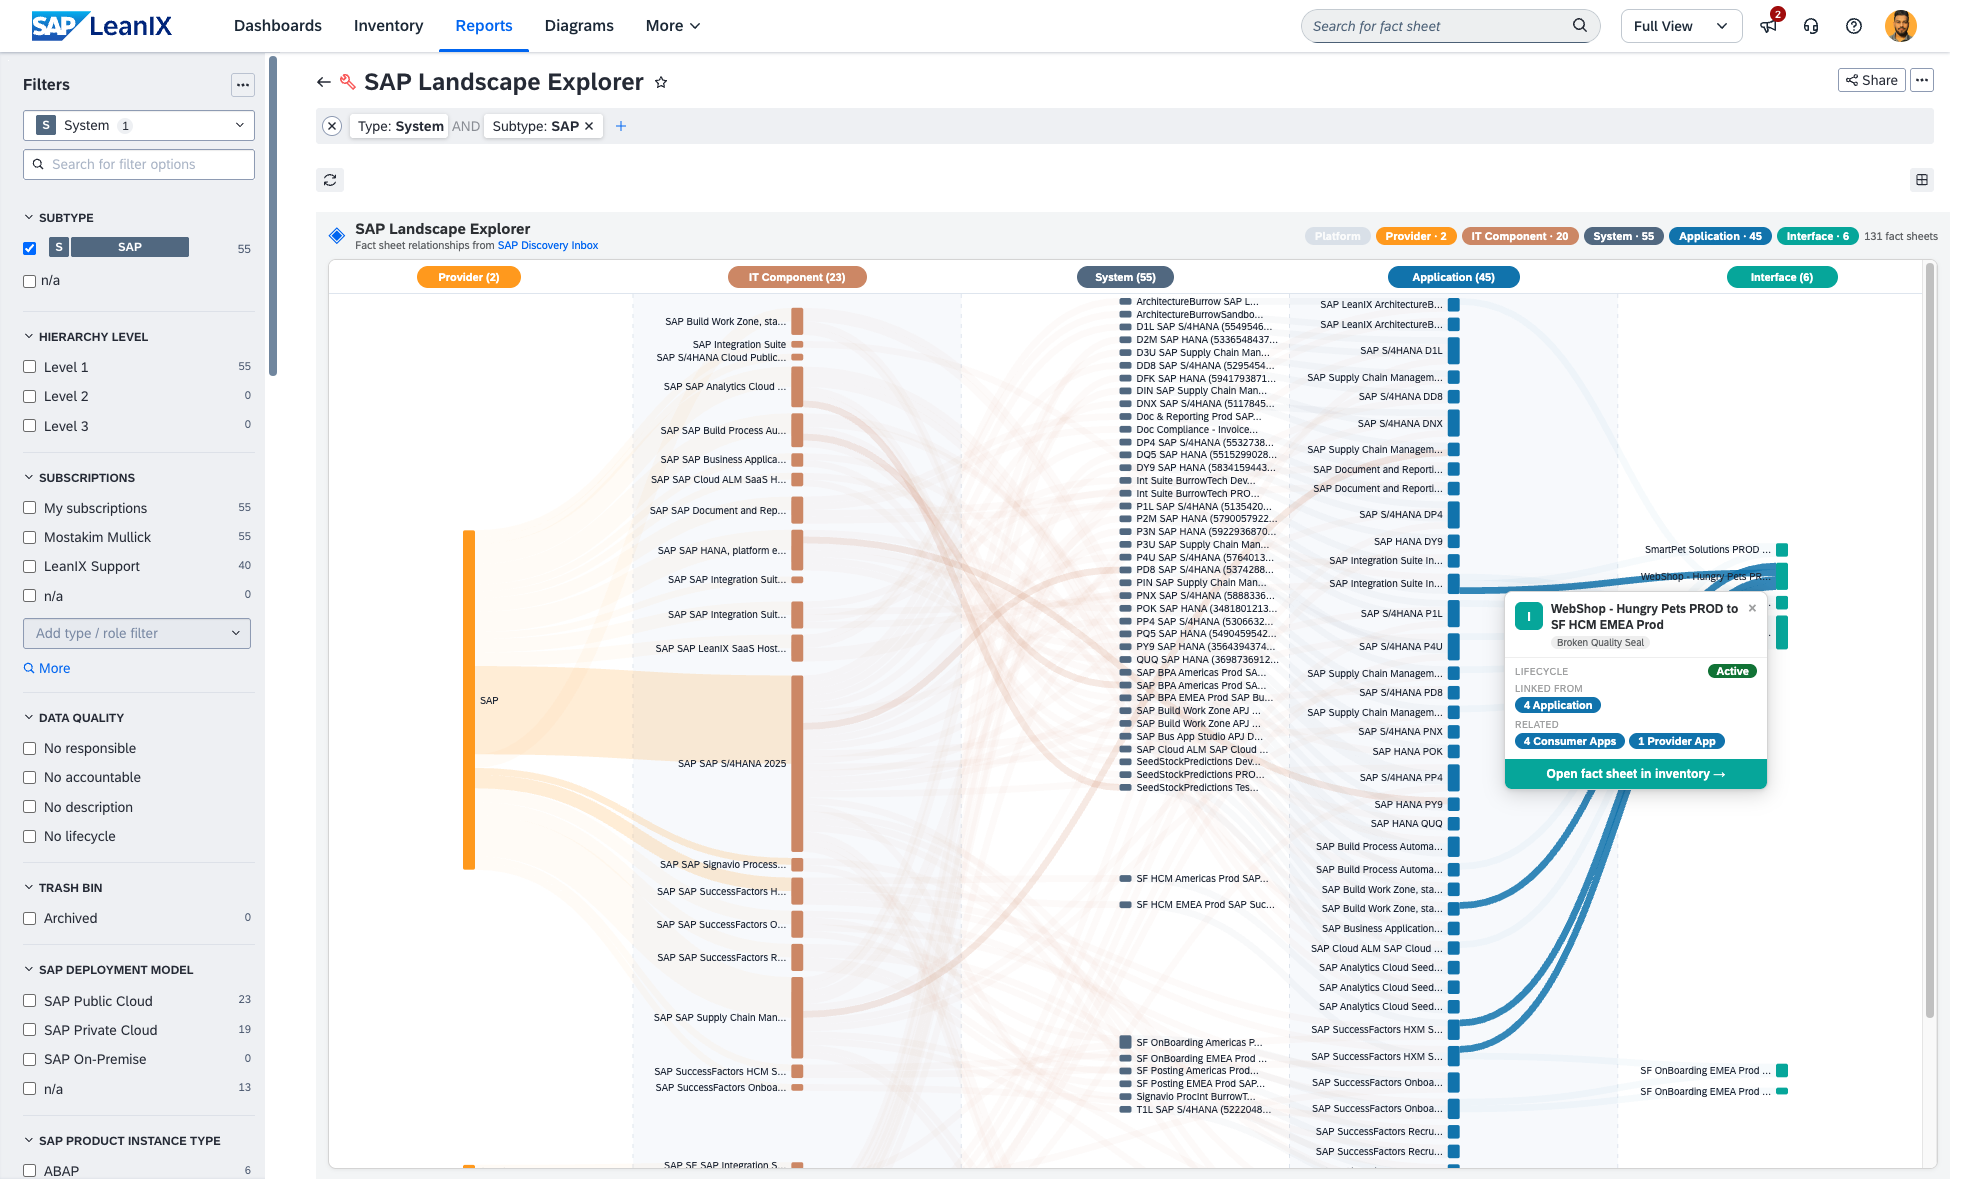Click the refresh report icon

click(x=330, y=180)
